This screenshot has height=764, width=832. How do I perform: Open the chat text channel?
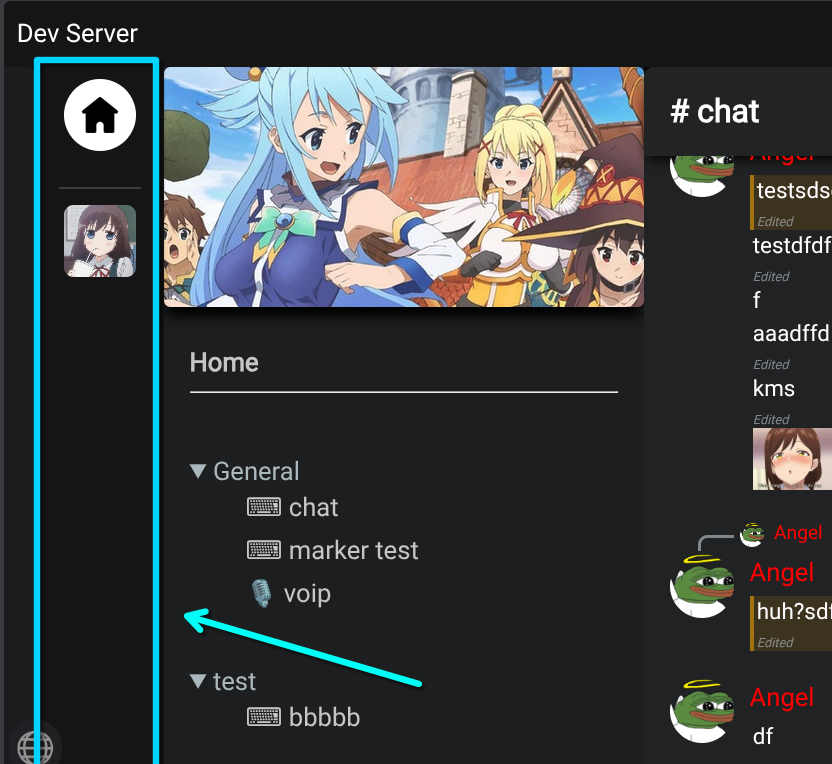pos(313,507)
